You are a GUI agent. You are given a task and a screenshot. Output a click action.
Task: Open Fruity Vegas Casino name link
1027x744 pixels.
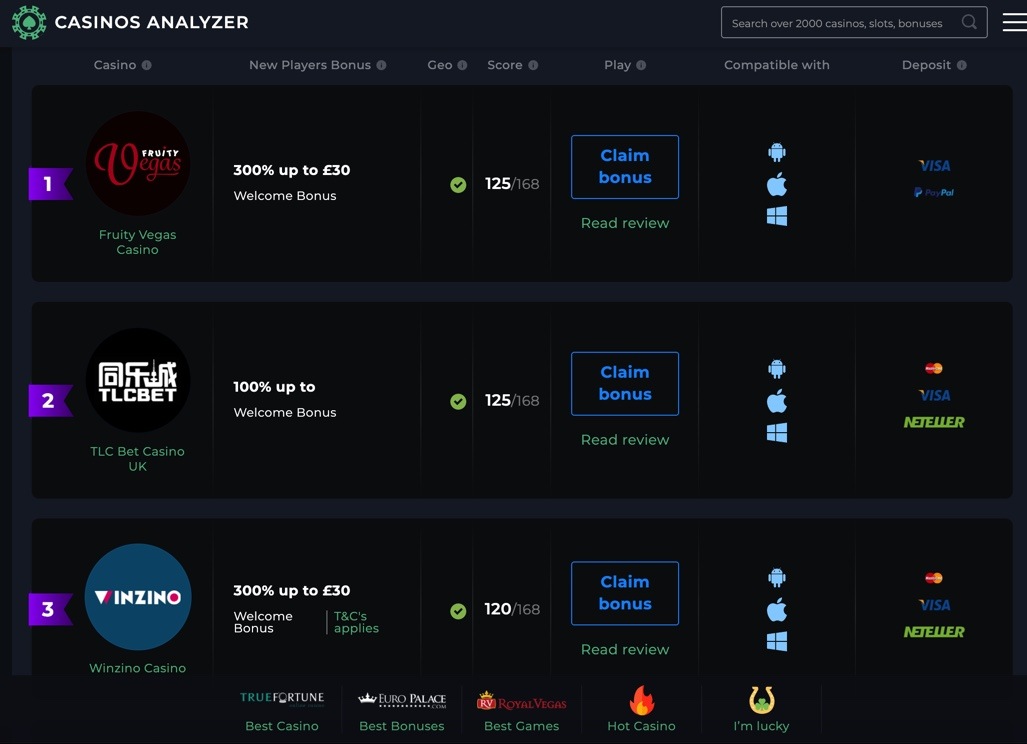click(138, 242)
